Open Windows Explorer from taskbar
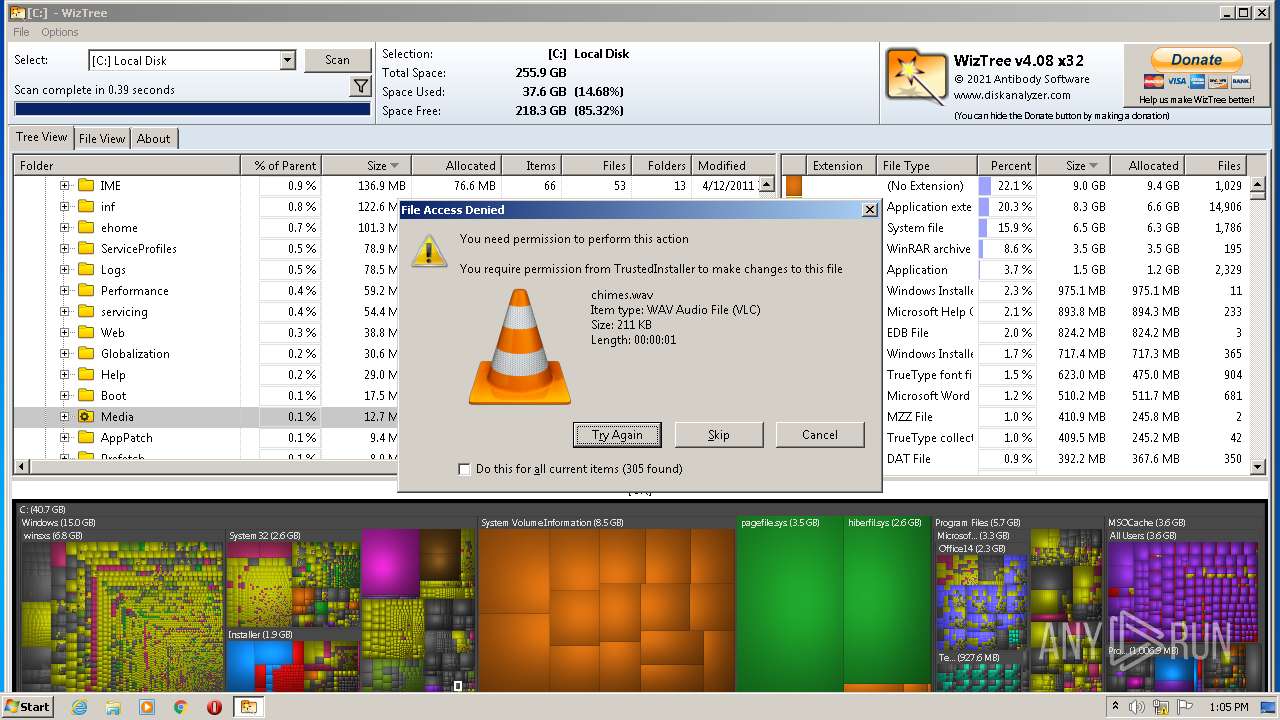This screenshot has height=720, width=1280. [113, 706]
